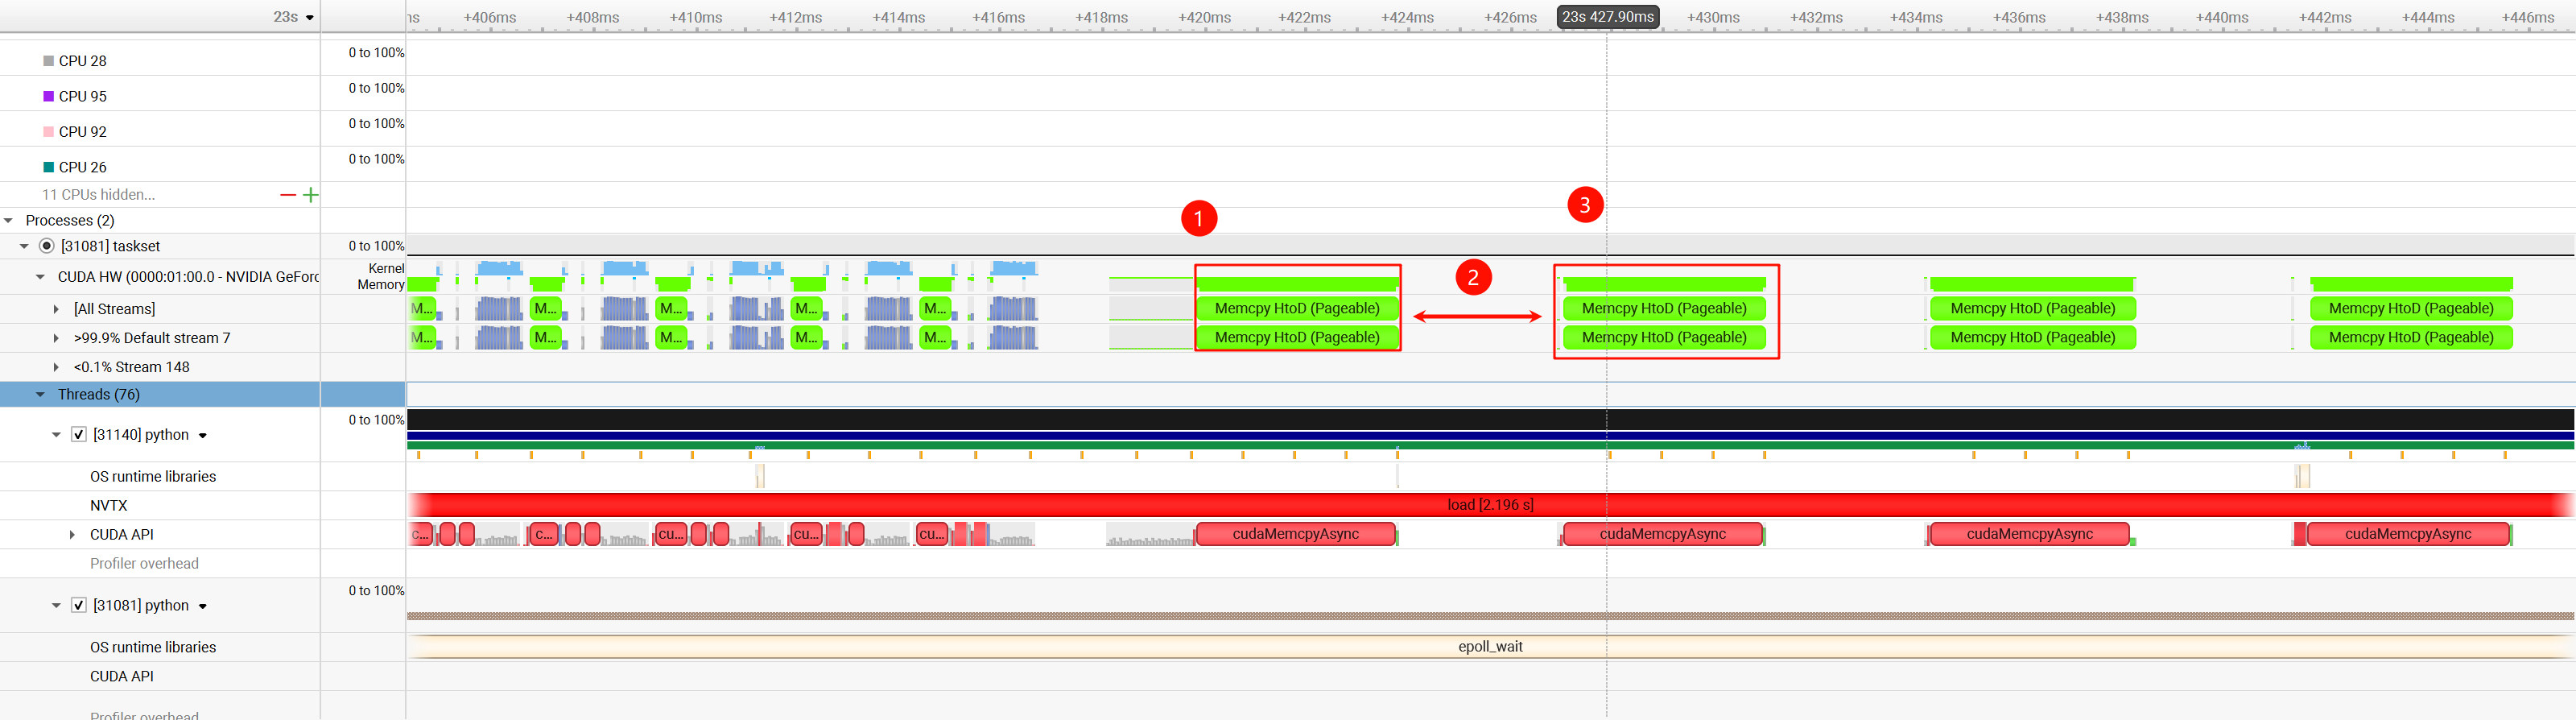Image resolution: width=2576 pixels, height=720 pixels.
Task: Expand the CUDA API row under [31140] python
Action: tap(72, 535)
